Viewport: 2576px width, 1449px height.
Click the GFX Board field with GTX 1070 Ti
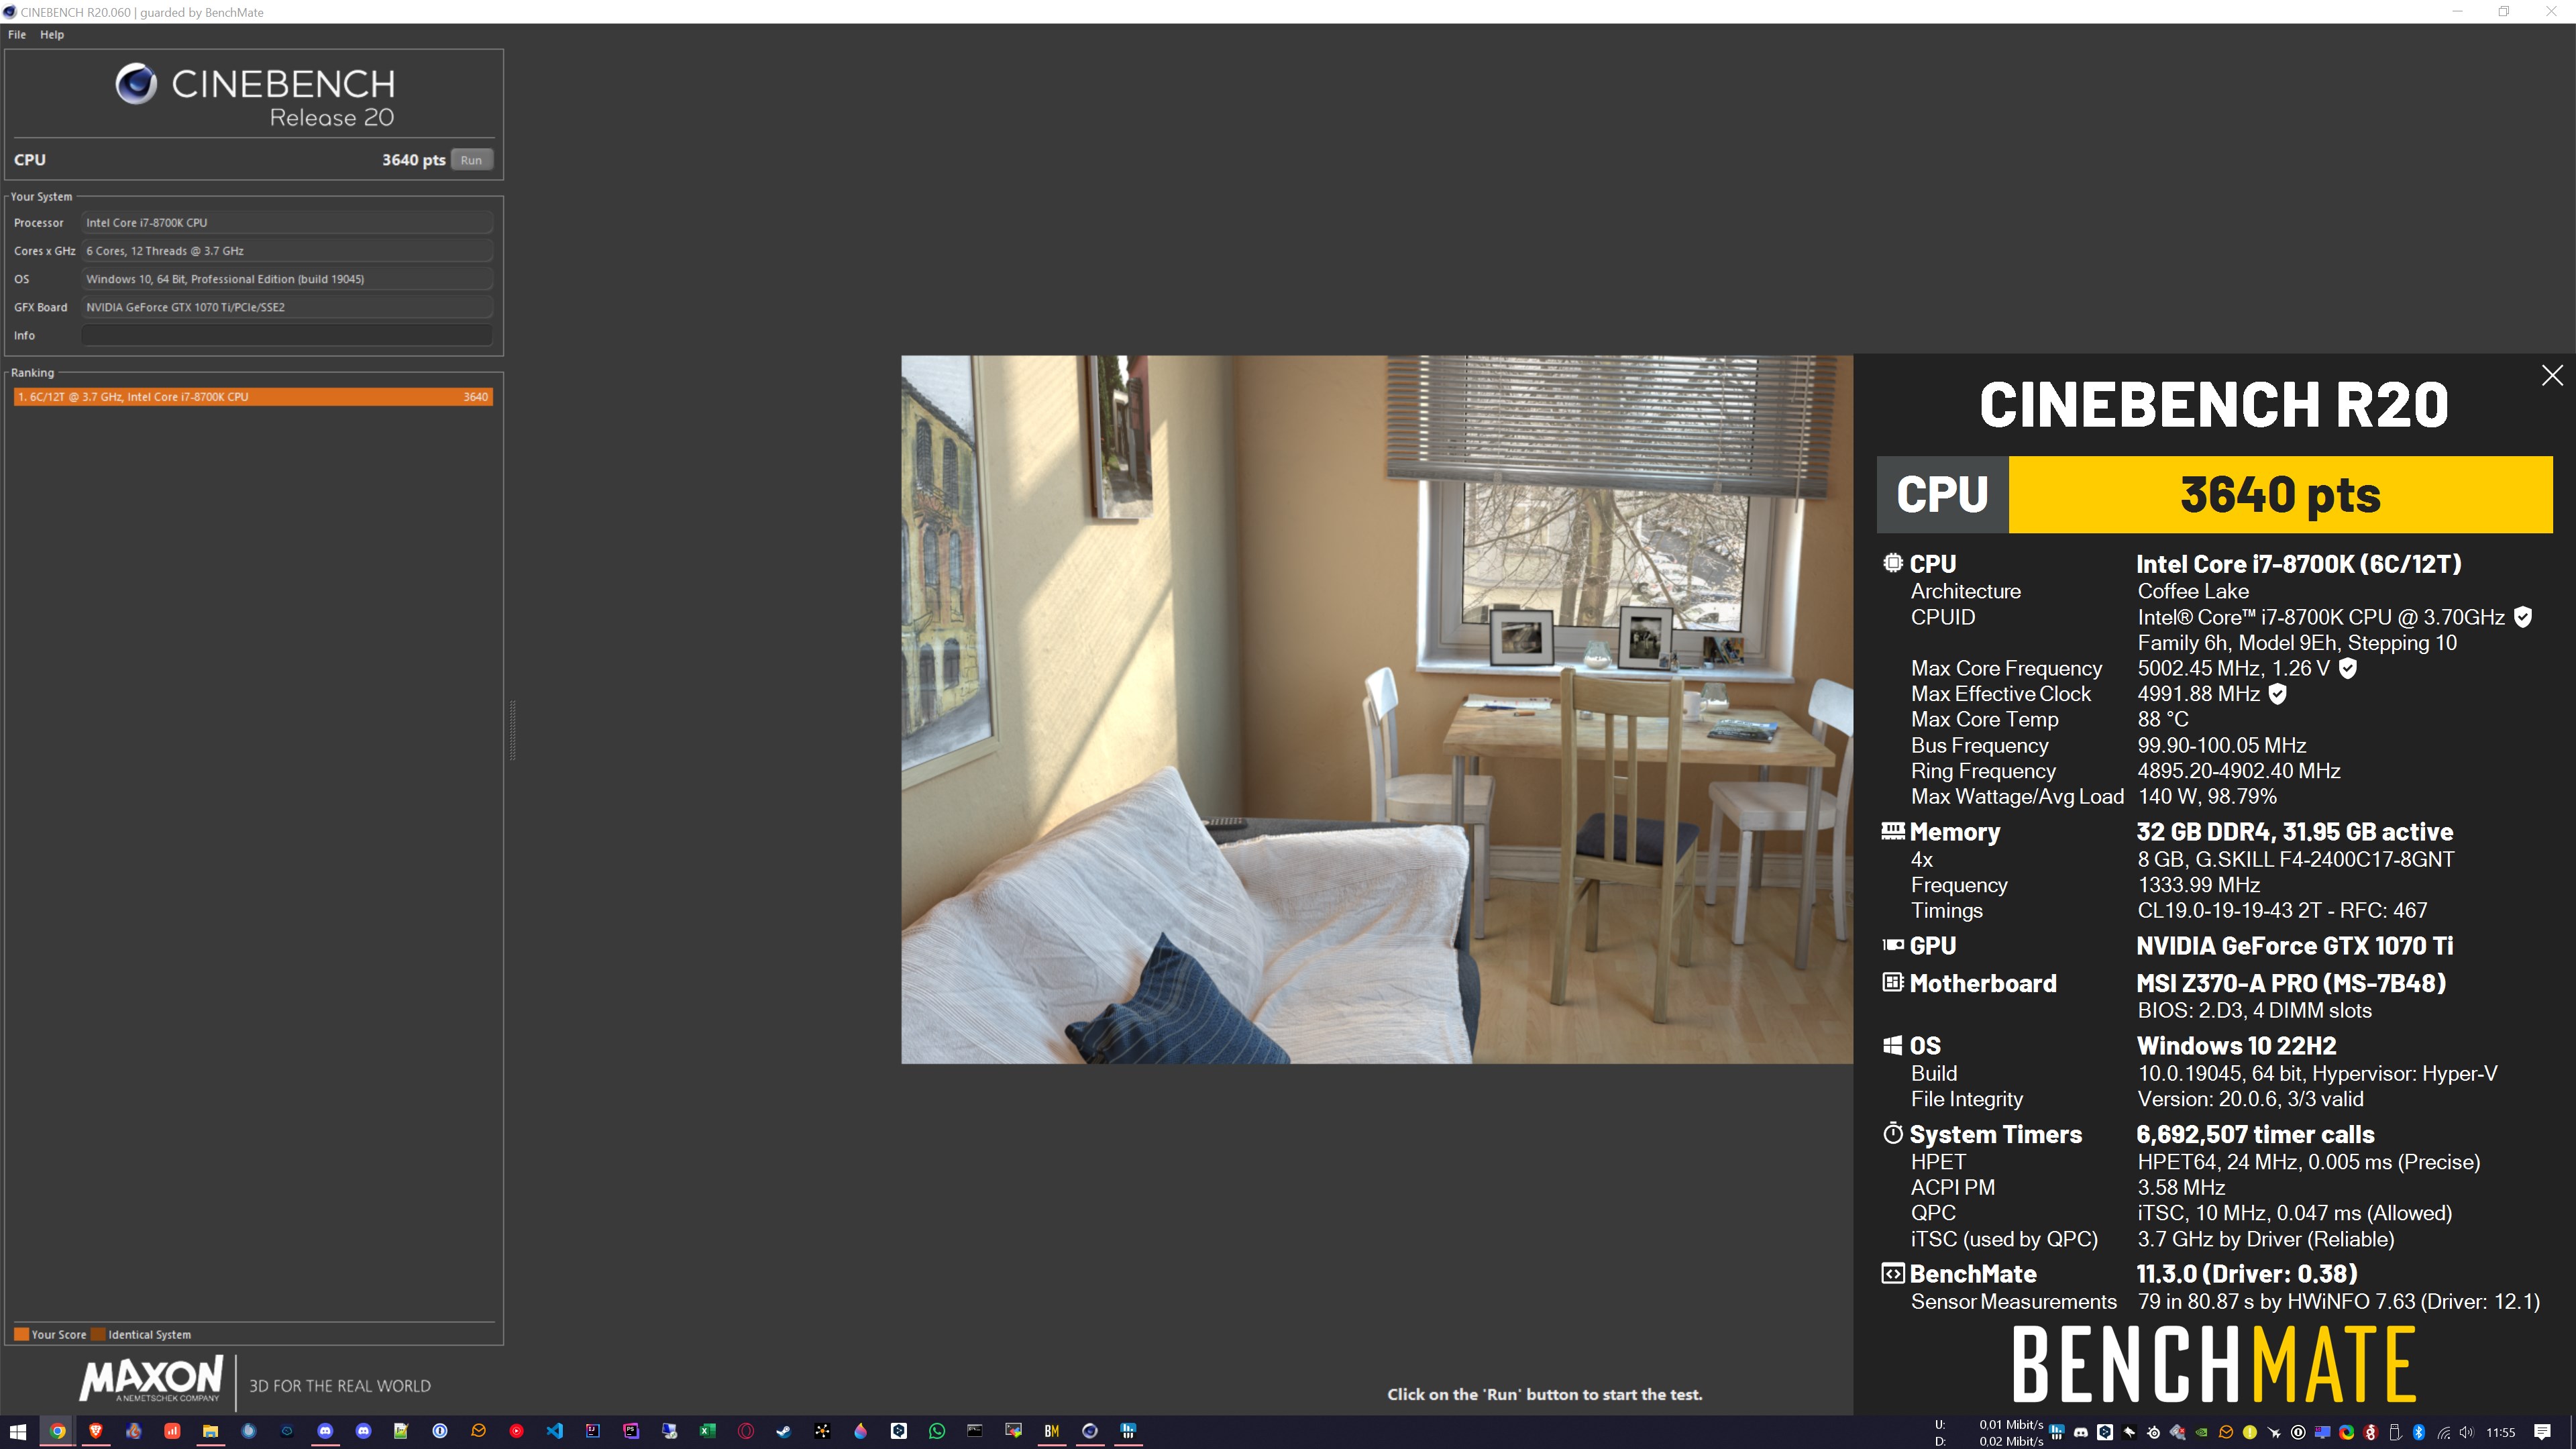[287, 307]
